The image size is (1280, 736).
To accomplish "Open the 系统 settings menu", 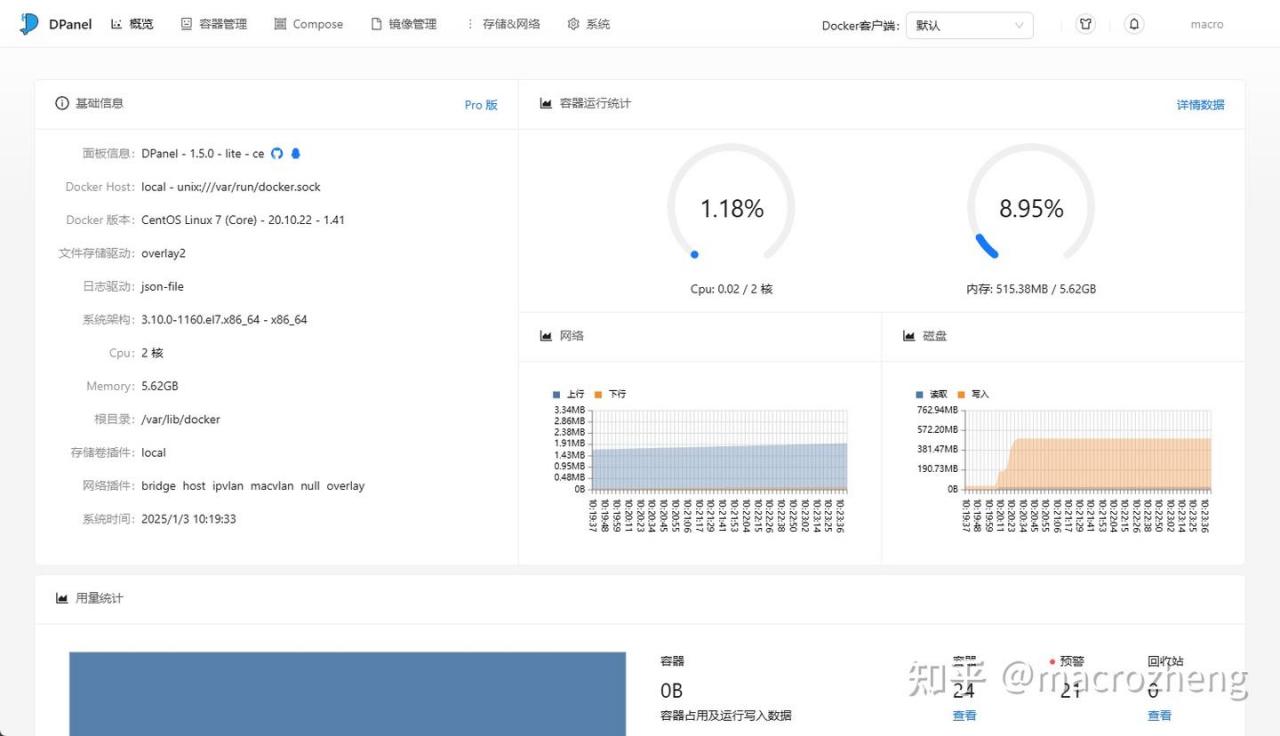I will [589, 24].
